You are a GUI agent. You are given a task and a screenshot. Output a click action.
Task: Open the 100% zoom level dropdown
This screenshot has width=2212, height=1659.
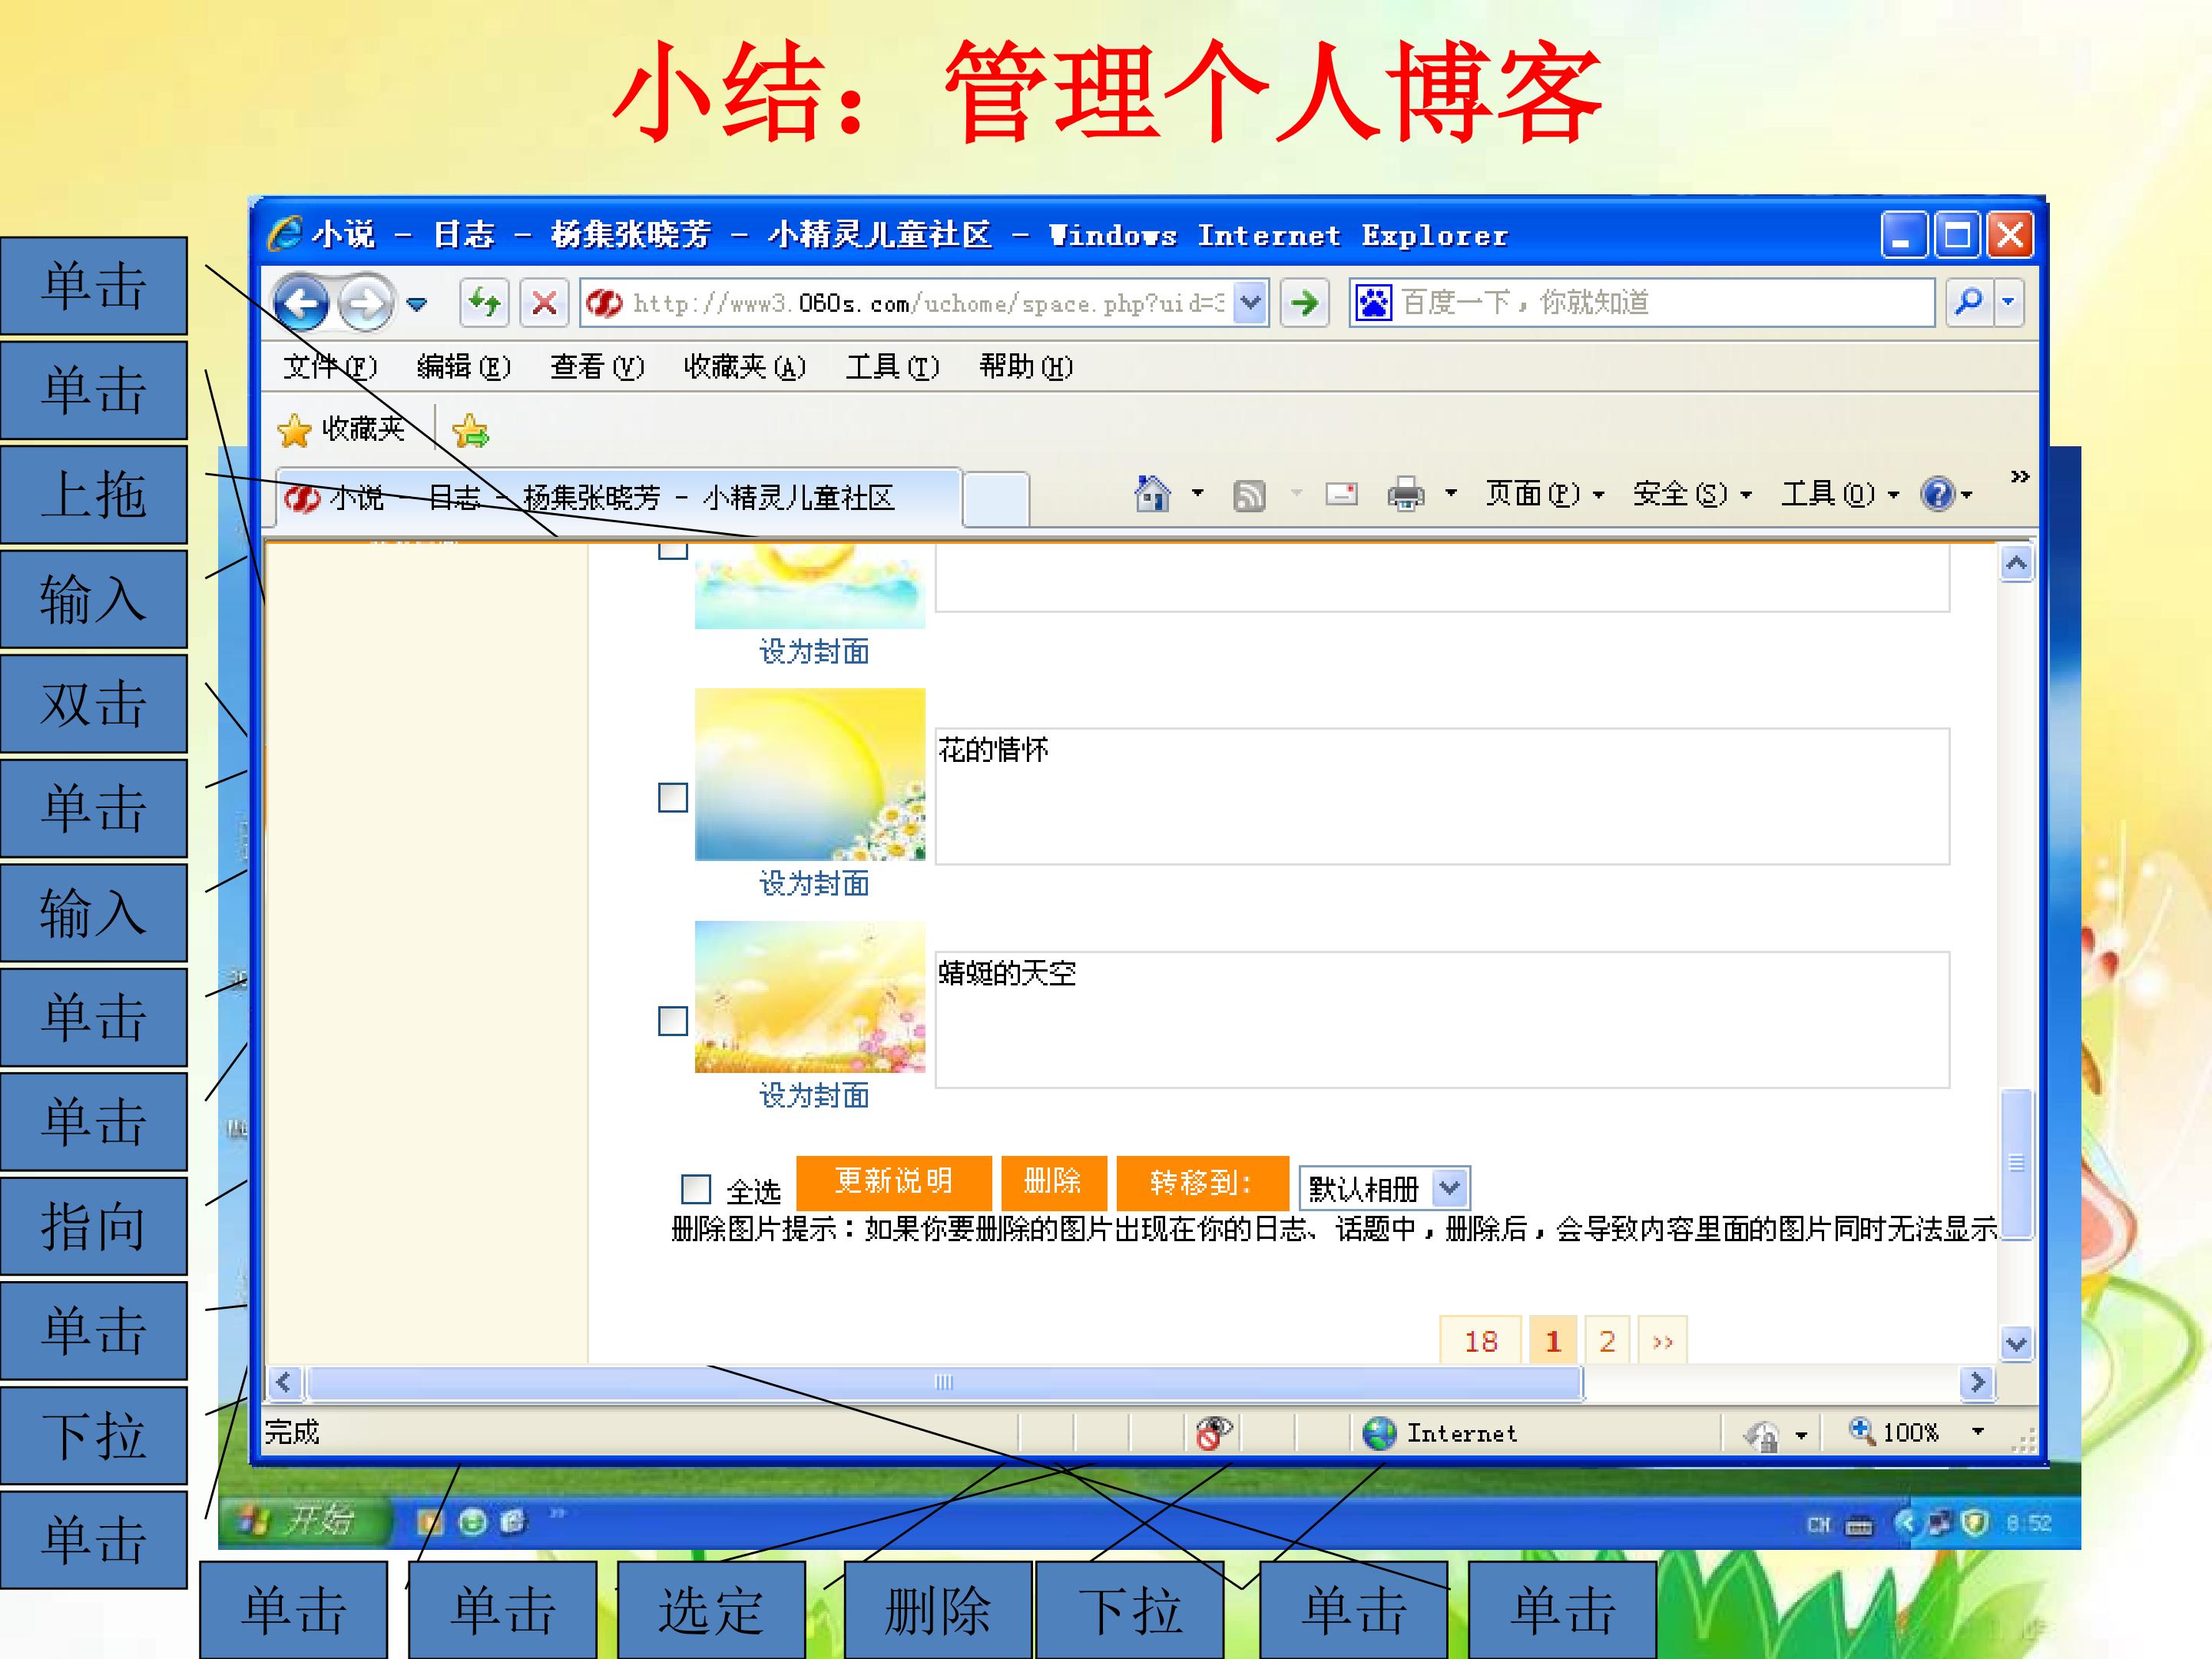click(1977, 1432)
